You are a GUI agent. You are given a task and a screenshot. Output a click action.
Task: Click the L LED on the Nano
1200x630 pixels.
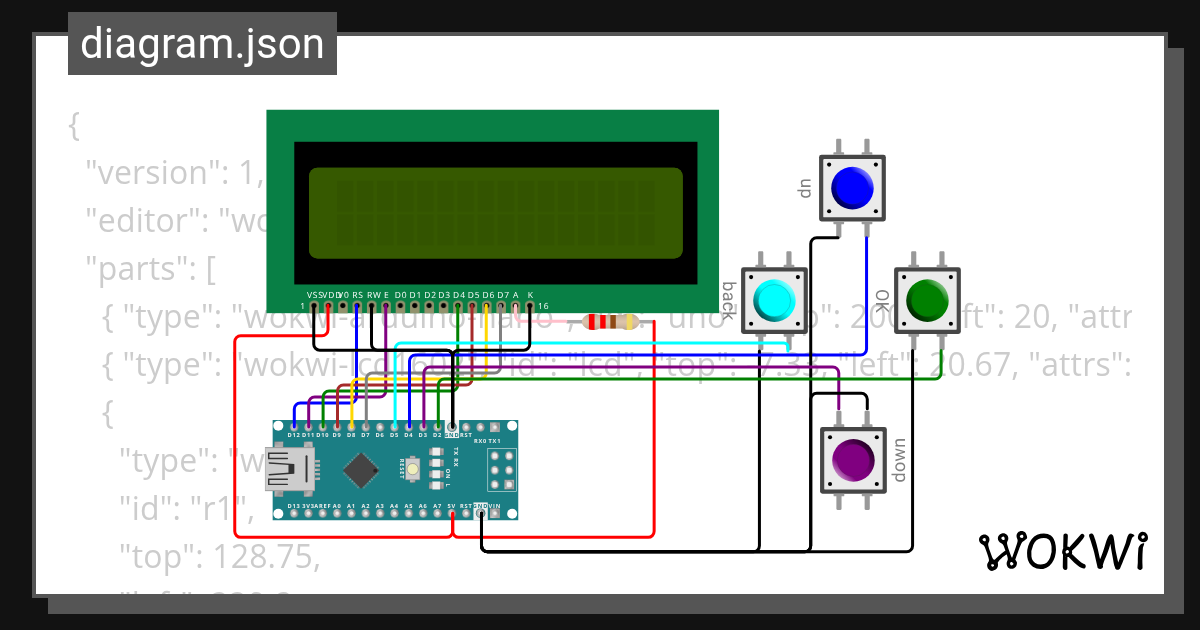(436, 485)
